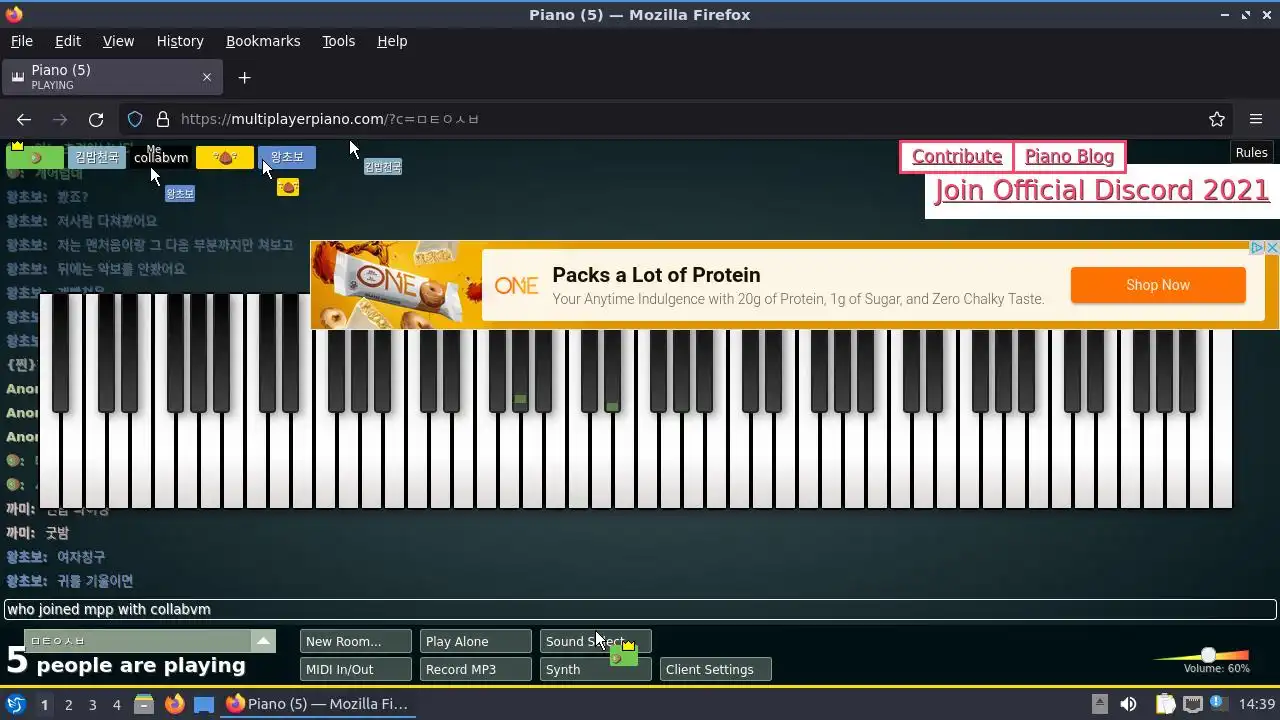The height and width of the screenshot is (720, 1280).
Task: Click the Play Alone button
Action: [476, 641]
